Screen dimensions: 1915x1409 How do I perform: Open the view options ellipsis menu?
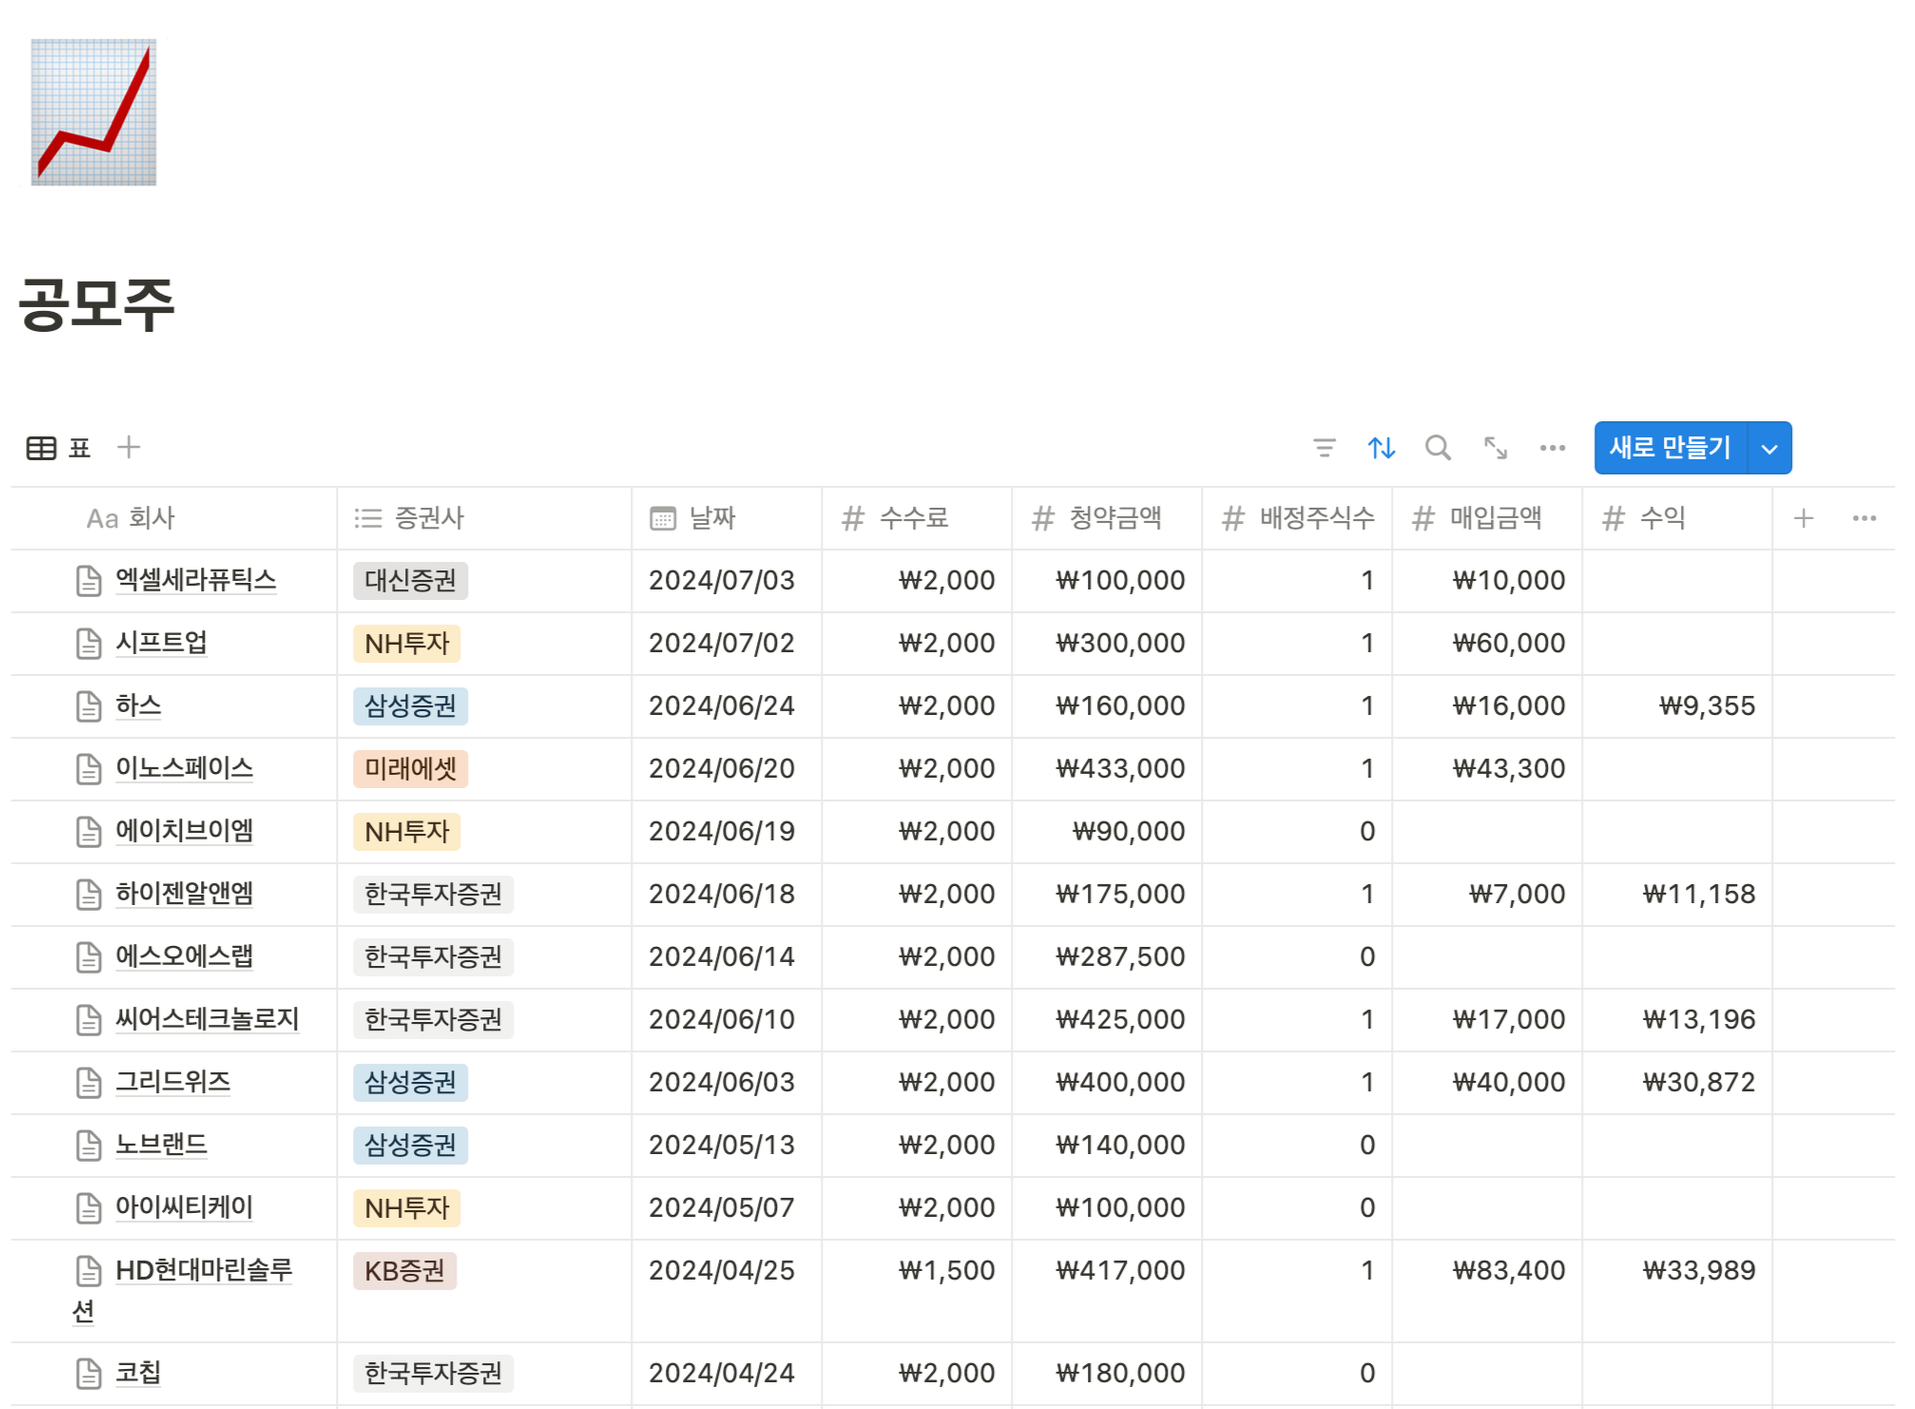click(1552, 448)
